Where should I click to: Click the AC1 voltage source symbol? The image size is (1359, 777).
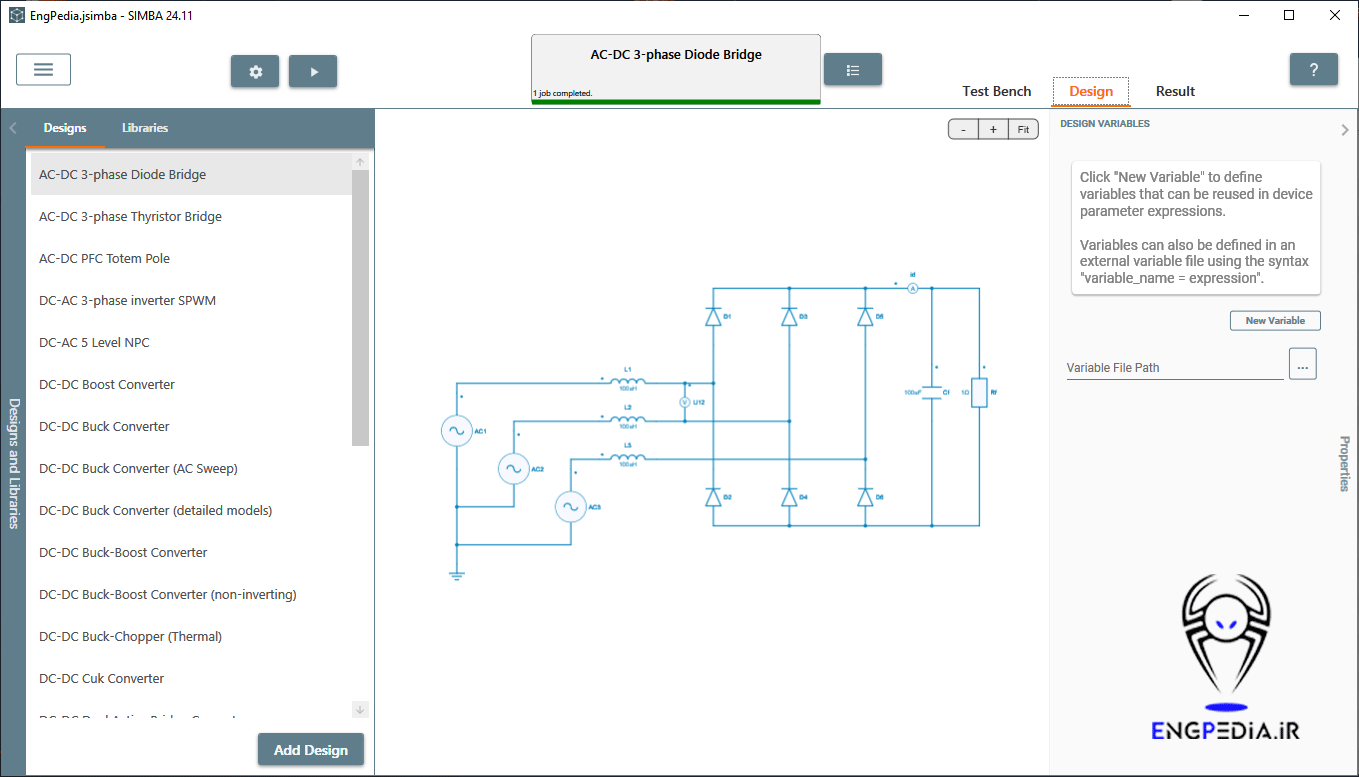point(456,431)
